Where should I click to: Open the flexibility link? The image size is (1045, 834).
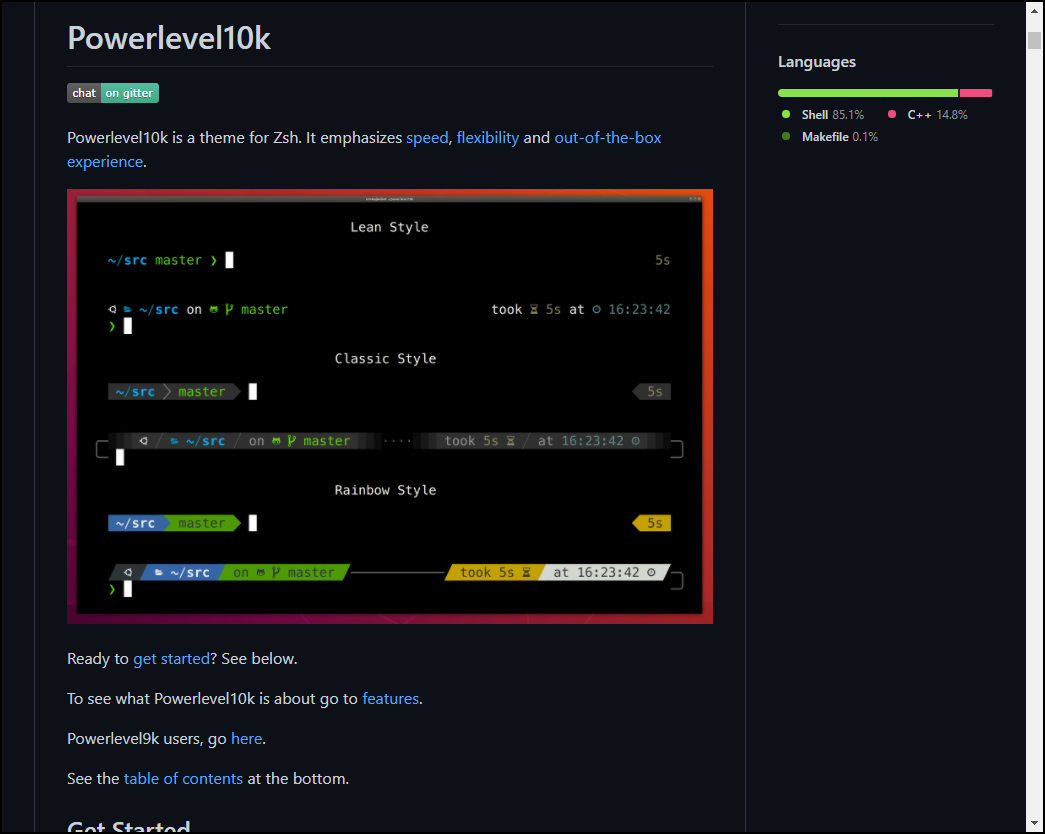point(488,138)
